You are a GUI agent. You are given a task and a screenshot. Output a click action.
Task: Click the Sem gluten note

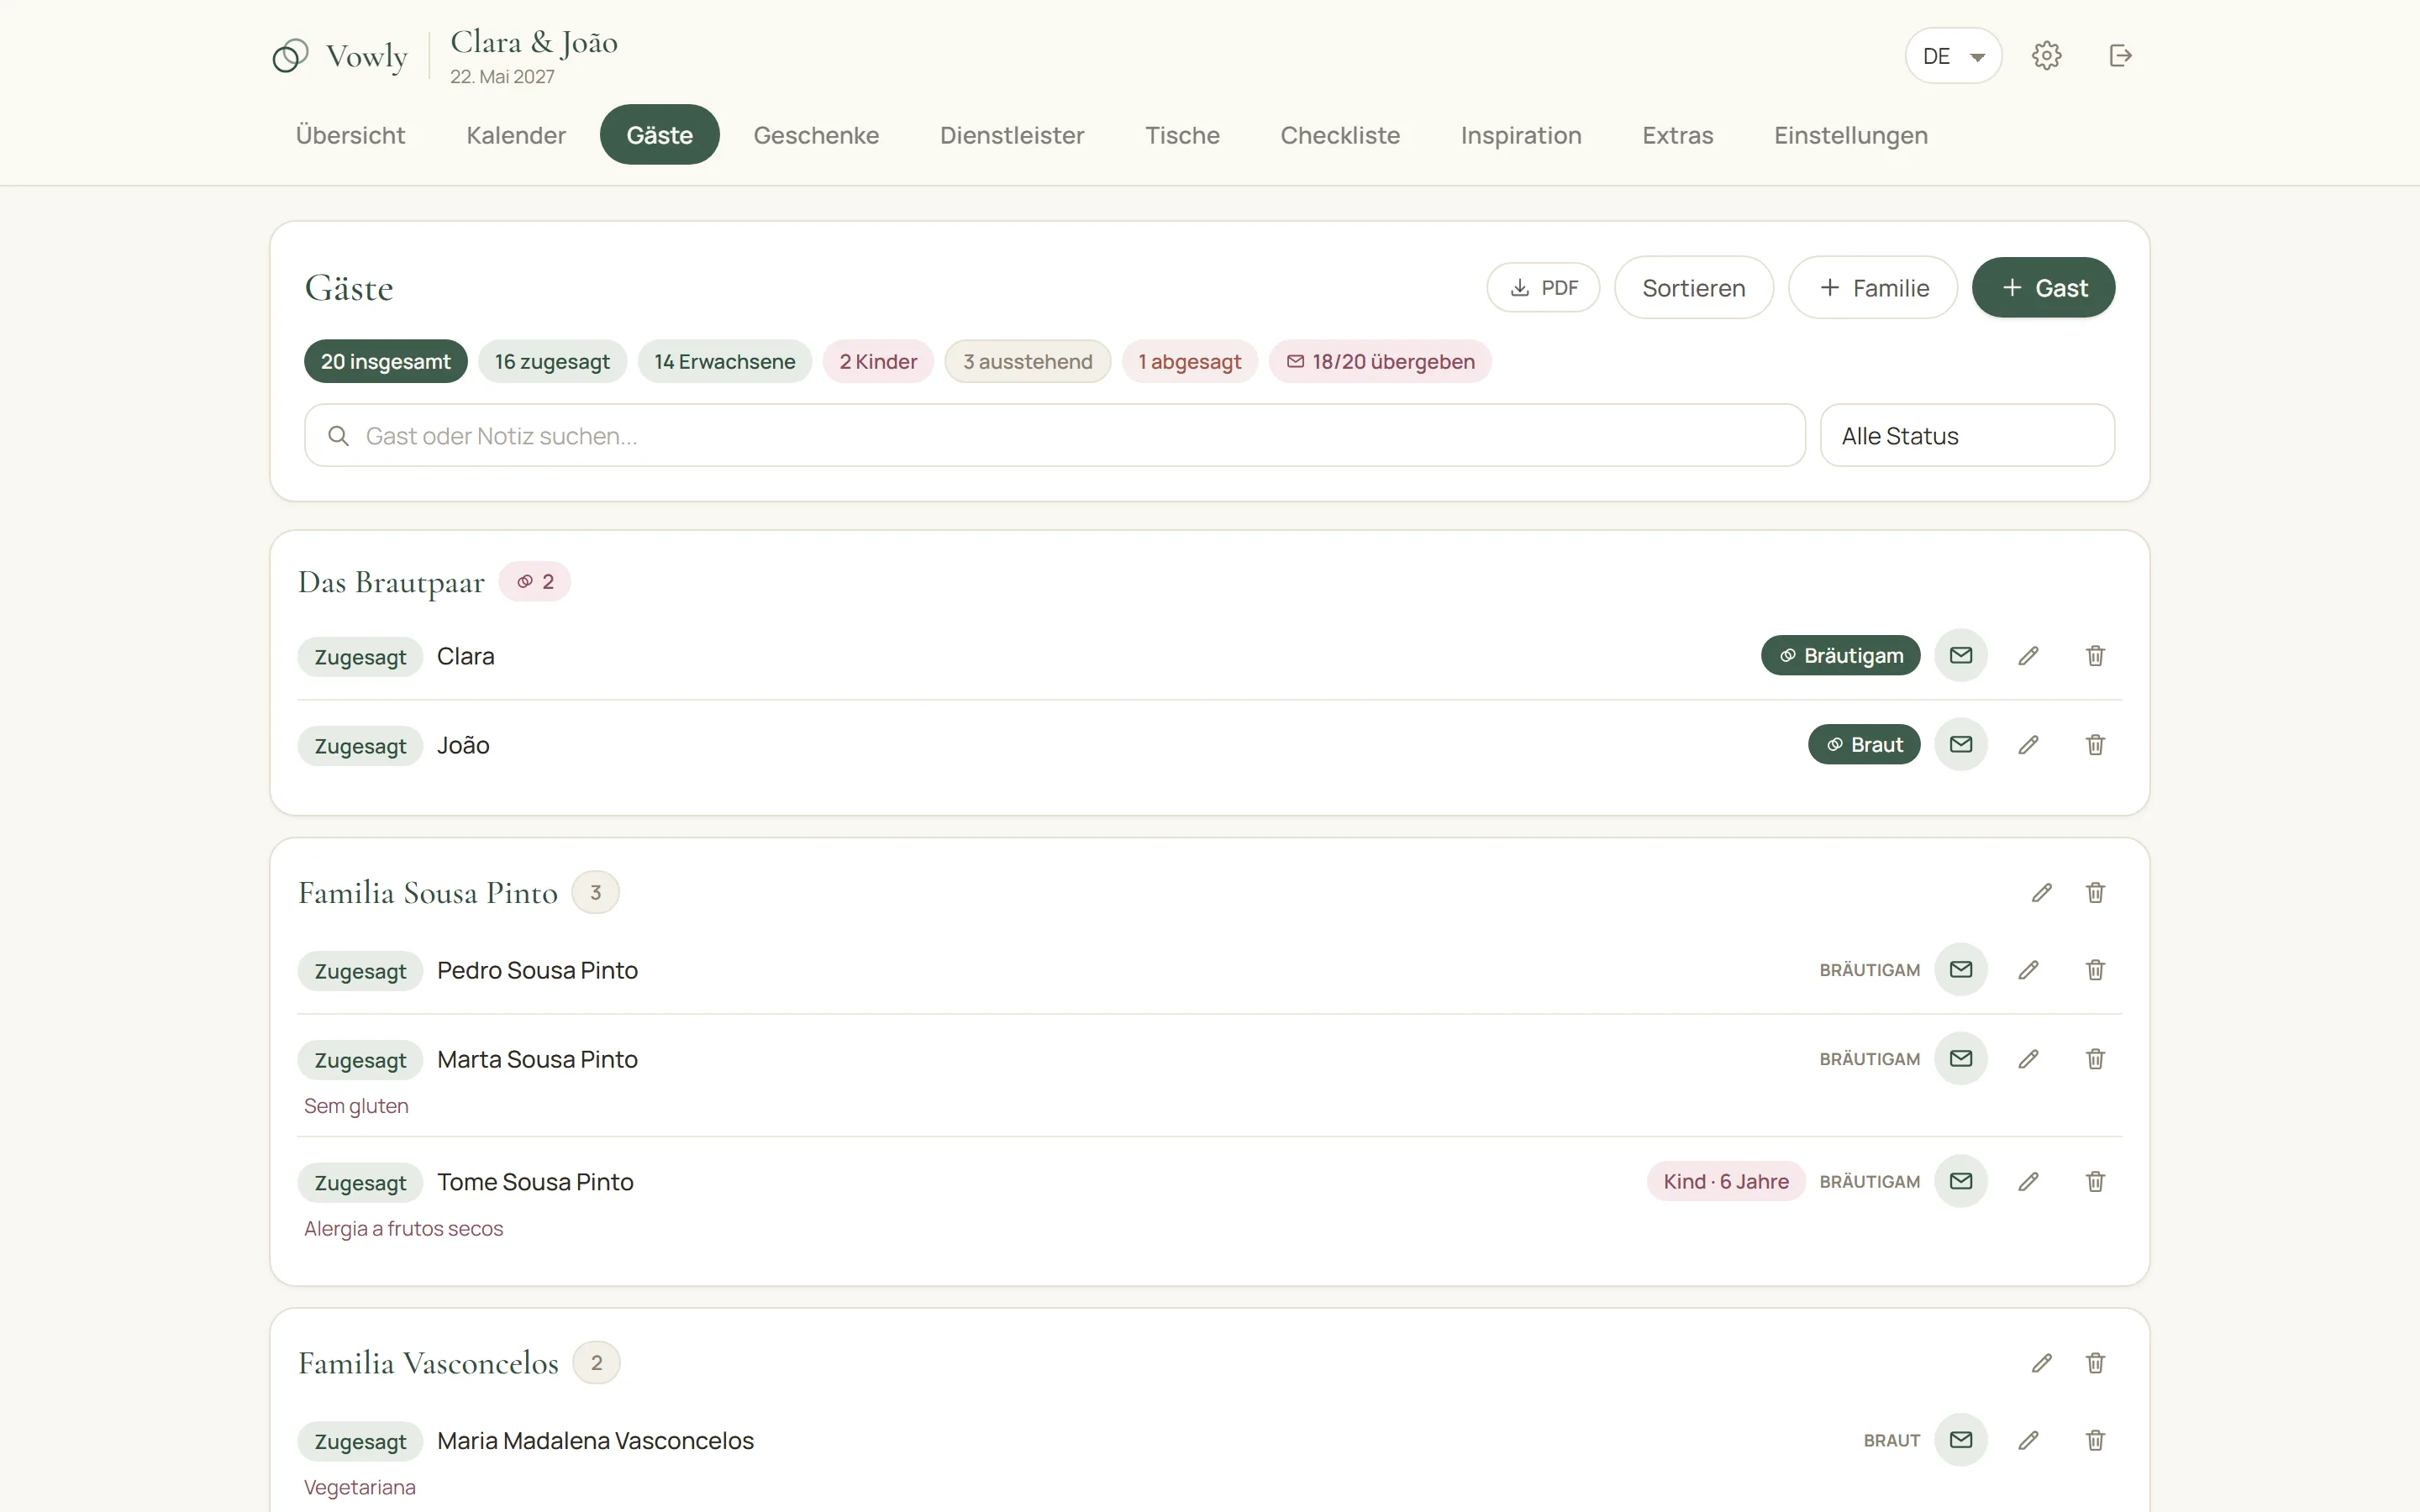356,1106
